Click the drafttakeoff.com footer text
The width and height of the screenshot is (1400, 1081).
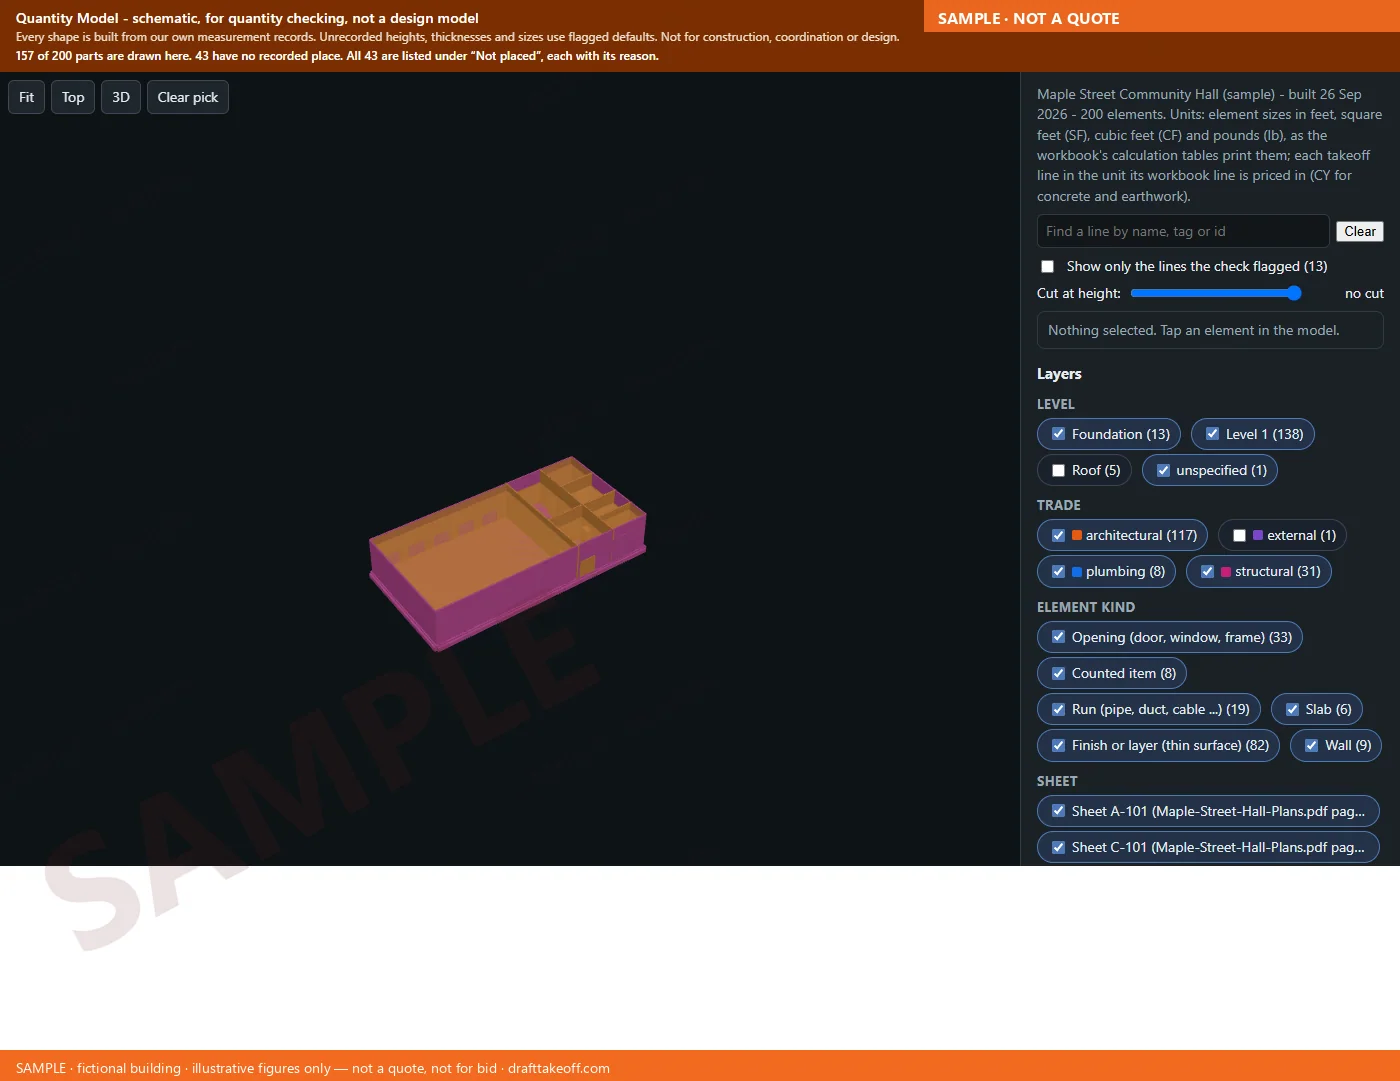click(x=559, y=1068)
